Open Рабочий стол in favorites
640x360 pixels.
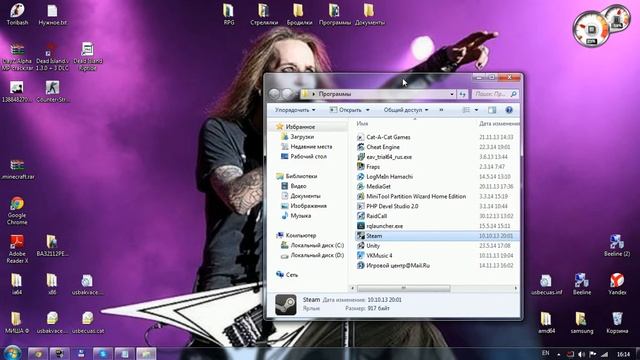point(308,156)
